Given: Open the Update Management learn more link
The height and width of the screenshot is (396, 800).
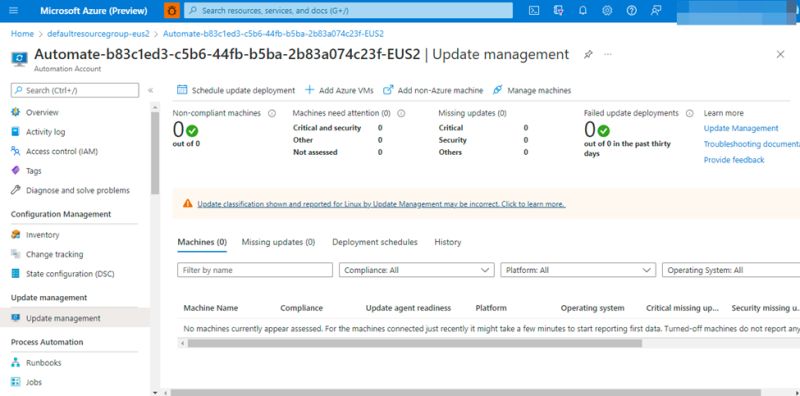Looking at the screenshot, I should click(x=741, y=129).
